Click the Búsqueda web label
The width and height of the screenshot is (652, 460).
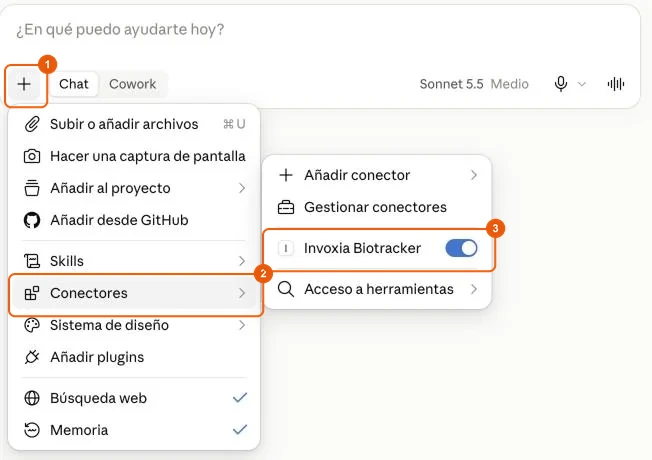pos(99,398)
